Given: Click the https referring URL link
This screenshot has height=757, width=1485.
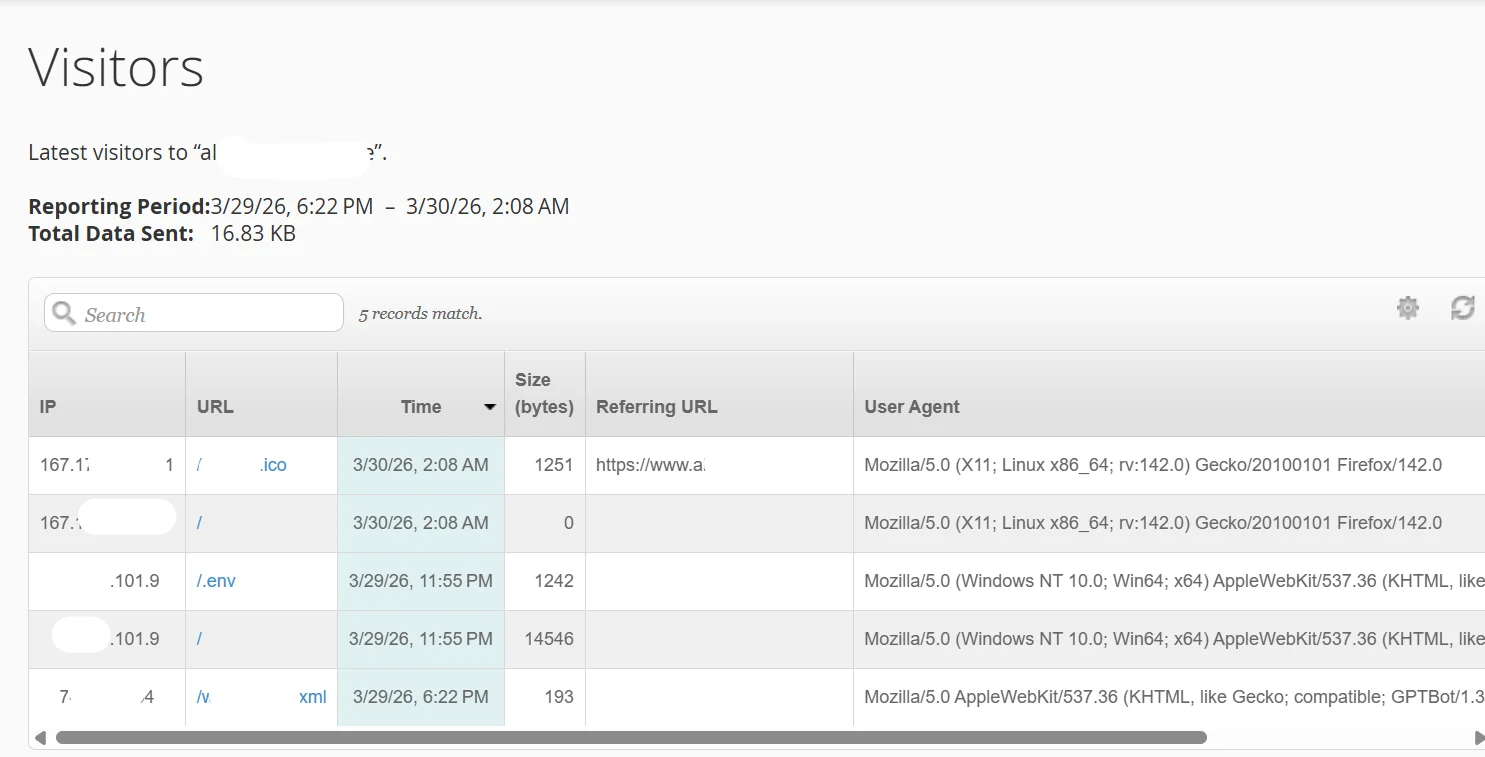Looking at the screenshot, I should [x=651, y=465].
